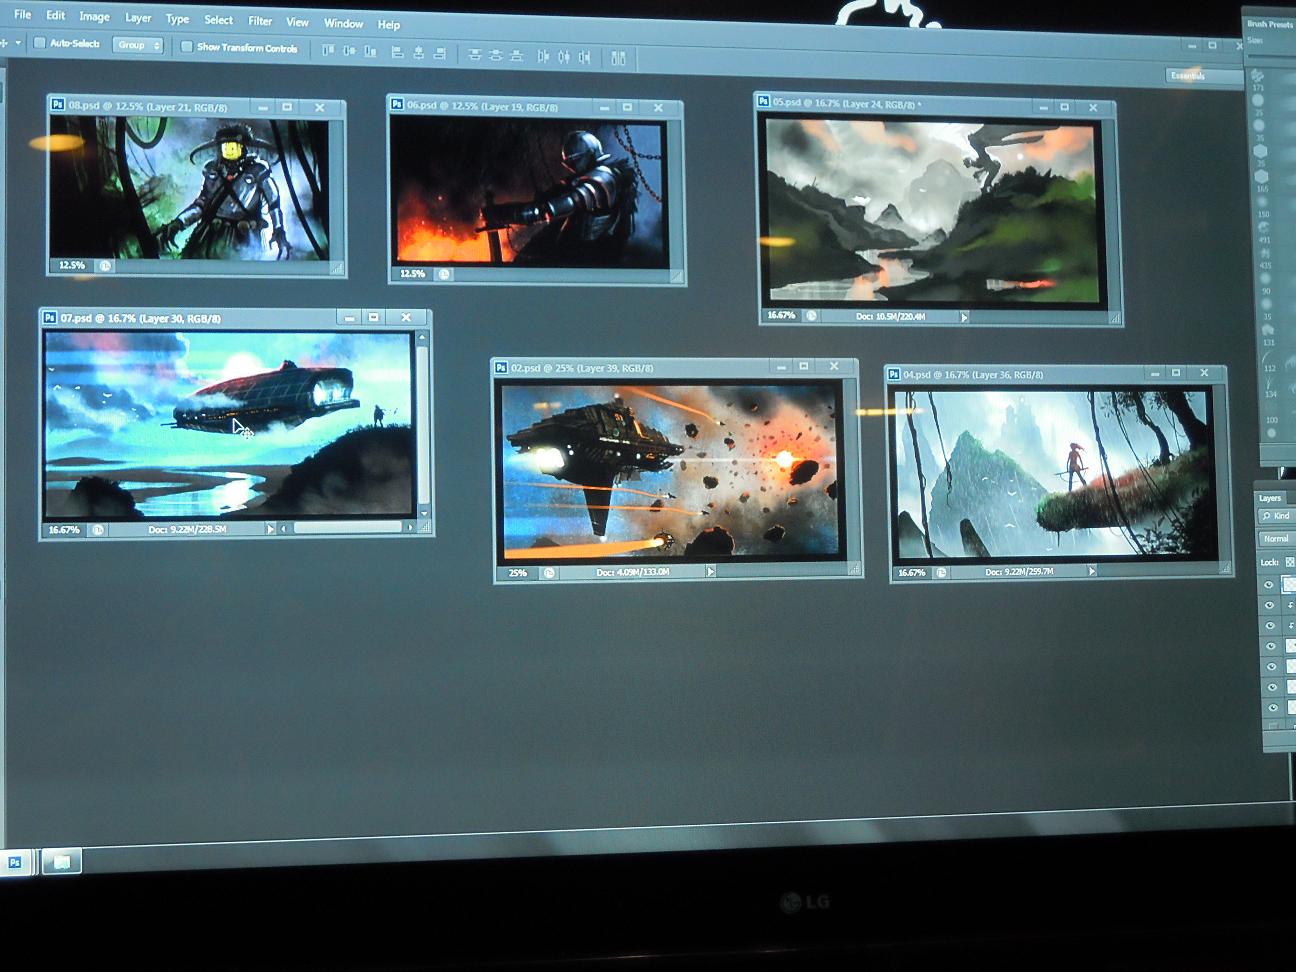The width and height of the screenshot is (1296, 972).
Task: Click the Auto-Align Layers icon
Action: click(x=618, y=58)
